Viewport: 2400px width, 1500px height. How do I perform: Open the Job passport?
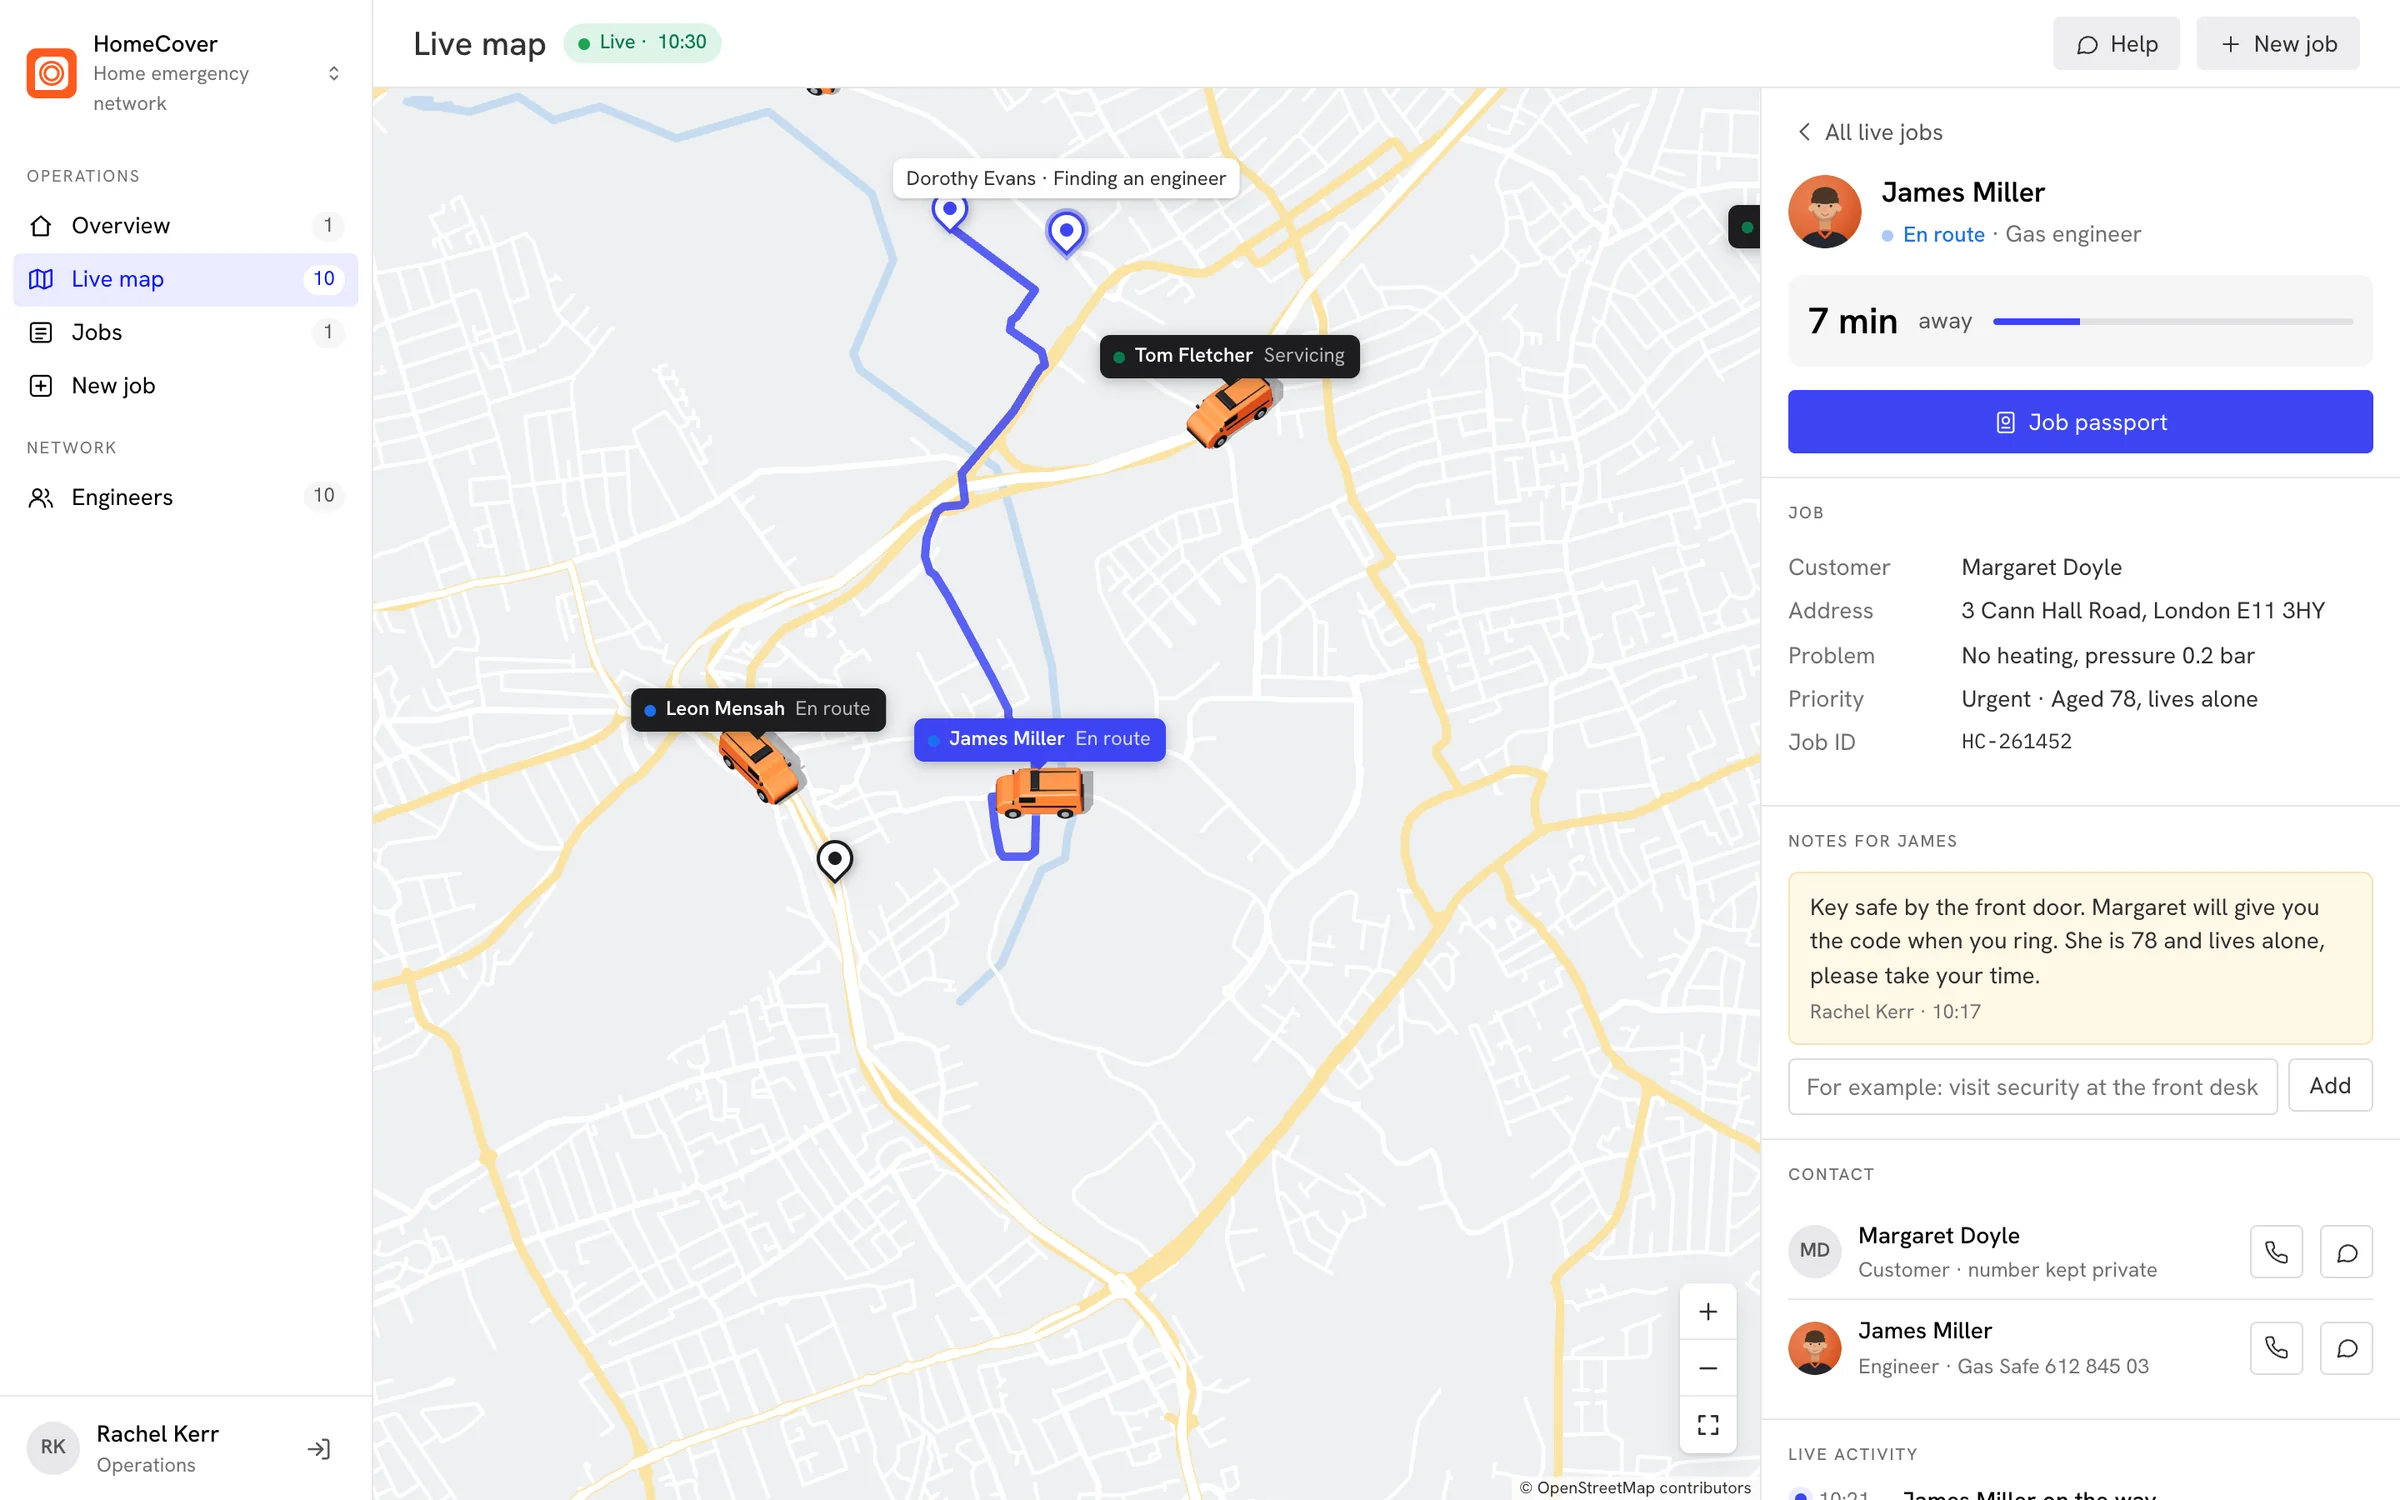click(2080, 422)
